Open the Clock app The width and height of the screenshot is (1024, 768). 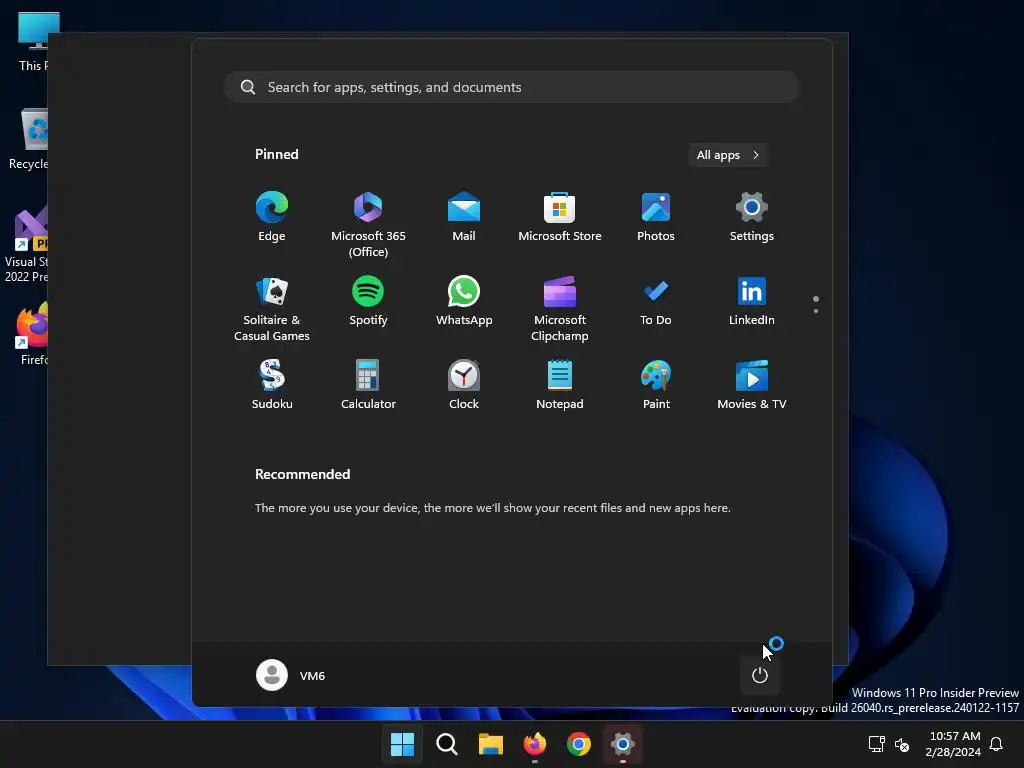tap(464, 385)
